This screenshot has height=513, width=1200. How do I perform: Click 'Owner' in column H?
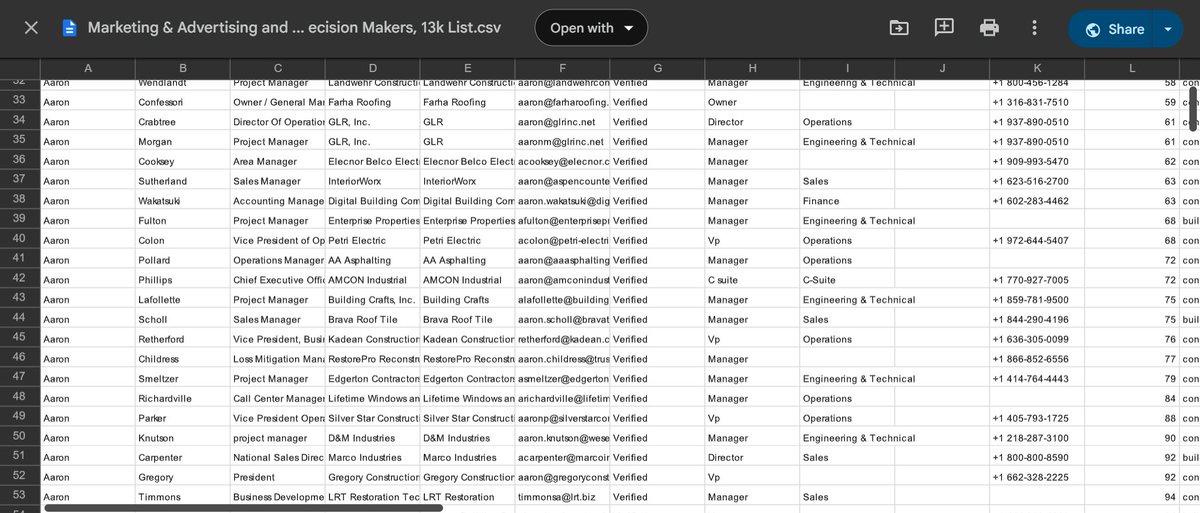[x=752, y=102]
